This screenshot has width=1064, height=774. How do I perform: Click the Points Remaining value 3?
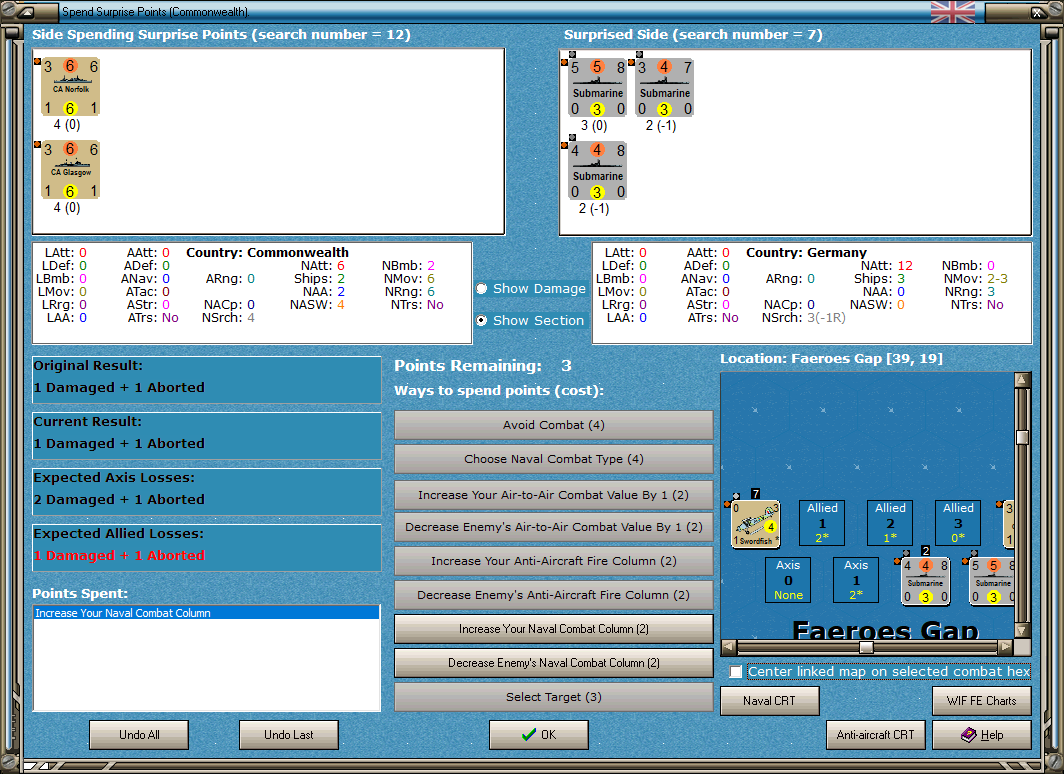click(566, 366)
